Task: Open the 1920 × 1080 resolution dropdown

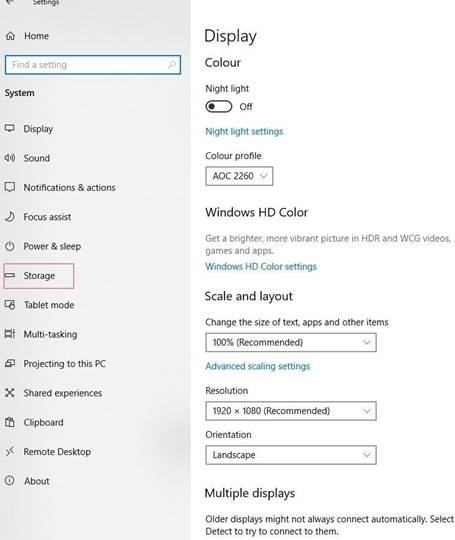Action: (x=291, y=411)
